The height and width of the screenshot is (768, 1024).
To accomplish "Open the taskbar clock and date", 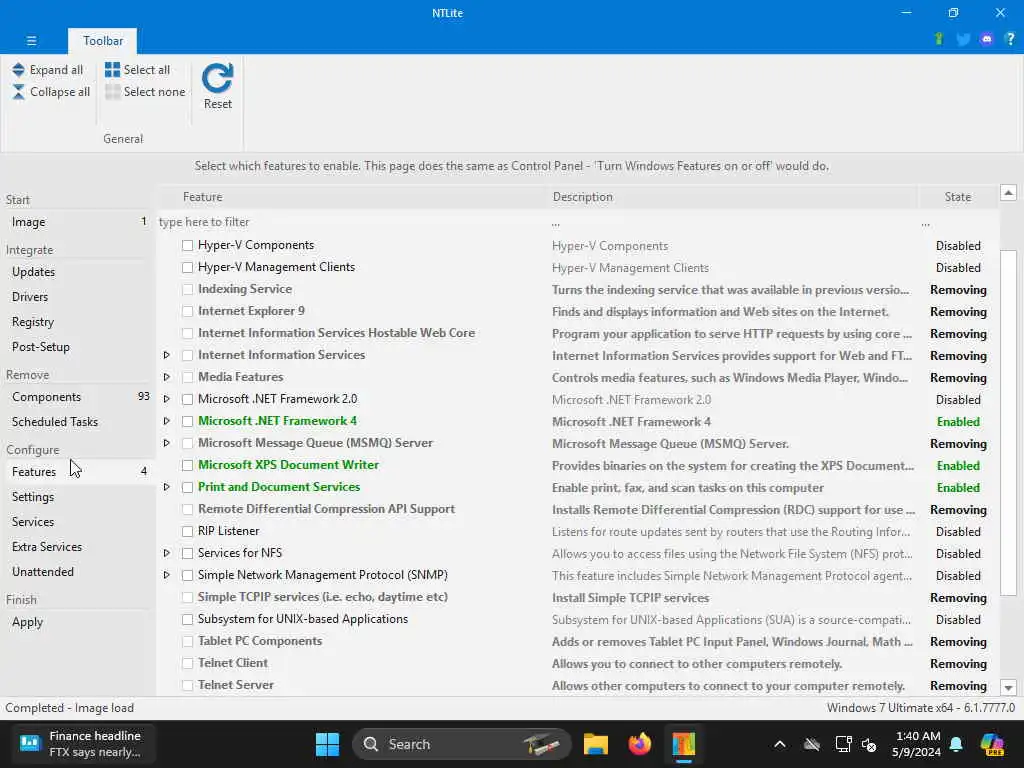I will (x=916, y=744).
